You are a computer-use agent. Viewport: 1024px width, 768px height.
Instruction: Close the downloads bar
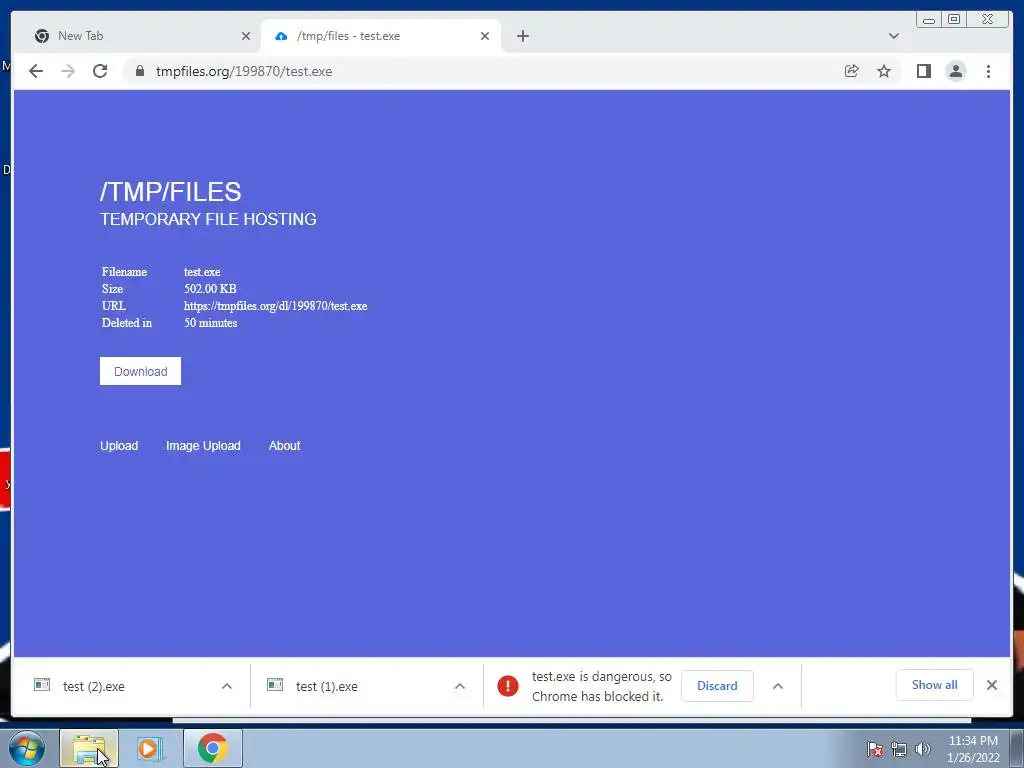(x=992, y=685)
